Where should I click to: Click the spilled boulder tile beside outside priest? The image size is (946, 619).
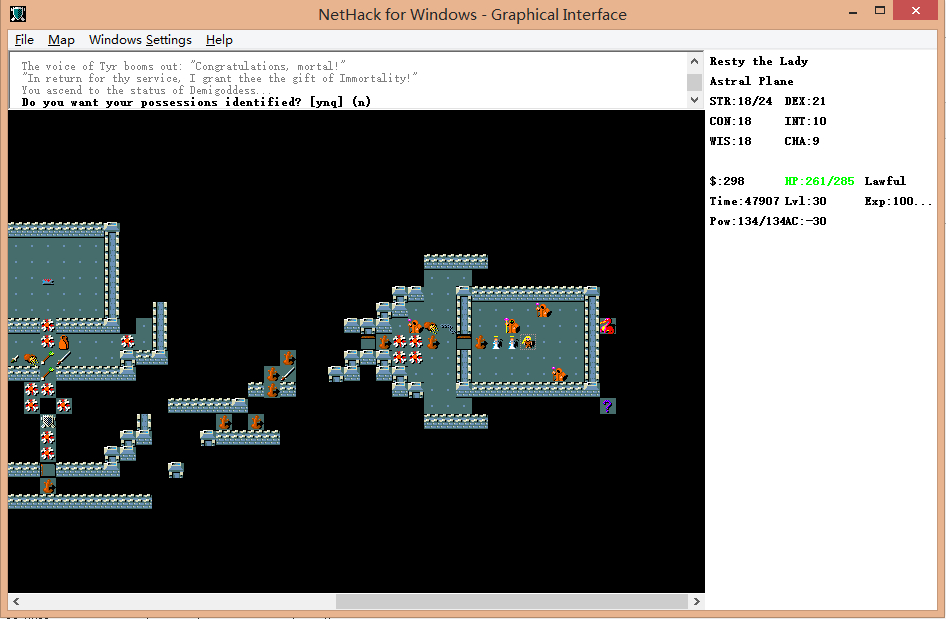431,326
